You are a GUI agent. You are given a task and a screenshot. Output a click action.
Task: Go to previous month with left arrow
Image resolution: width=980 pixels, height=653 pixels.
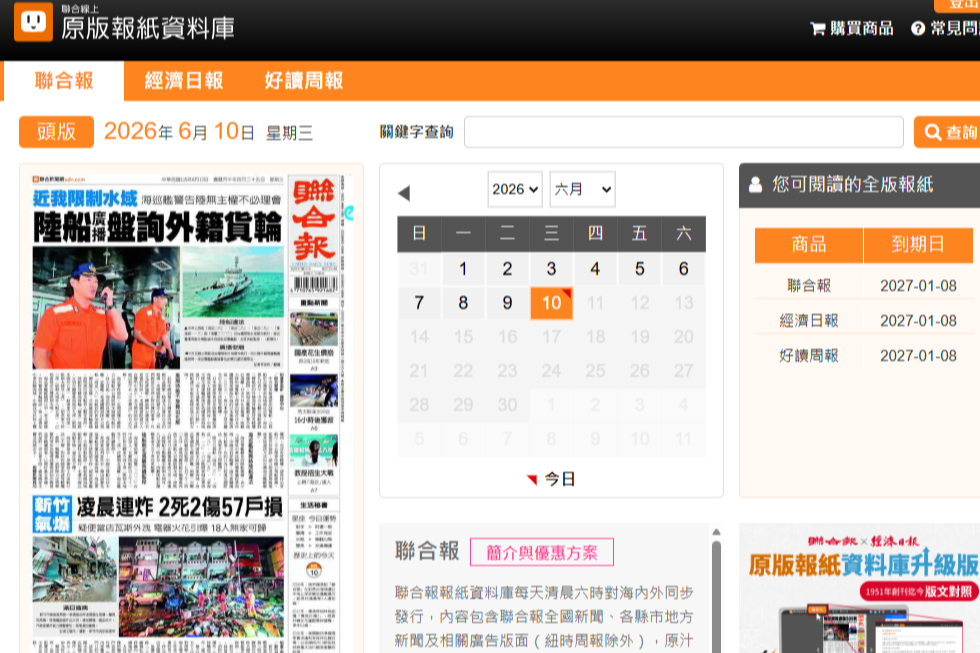404,193
